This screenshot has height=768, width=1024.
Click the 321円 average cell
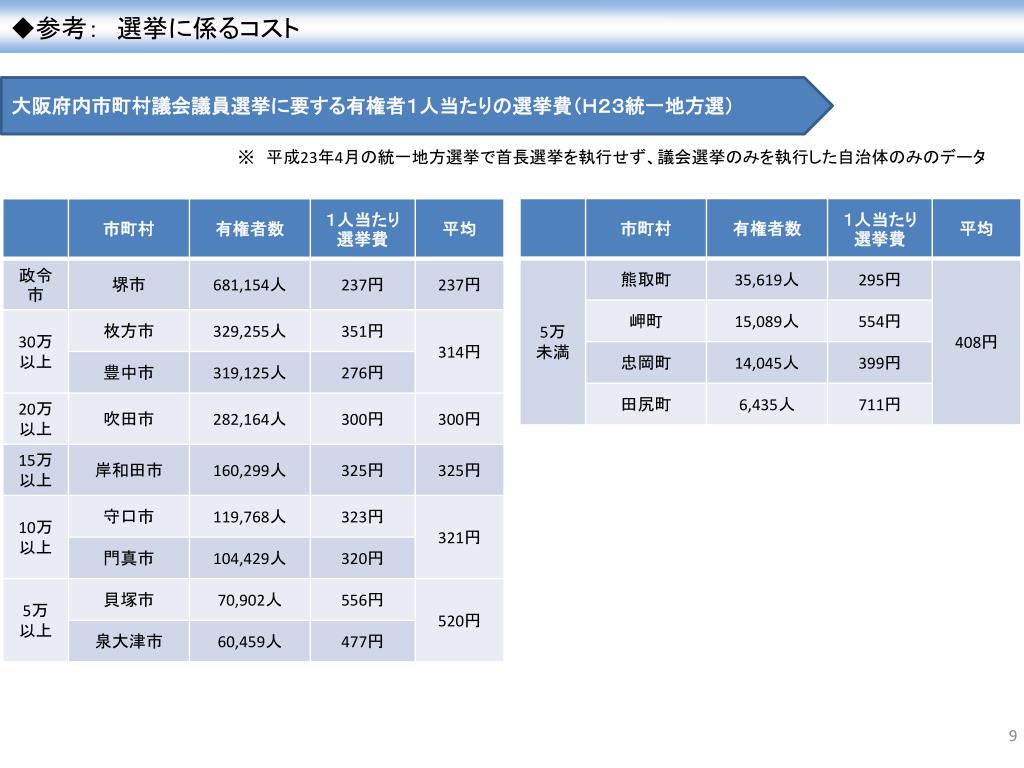pos(459,537)
